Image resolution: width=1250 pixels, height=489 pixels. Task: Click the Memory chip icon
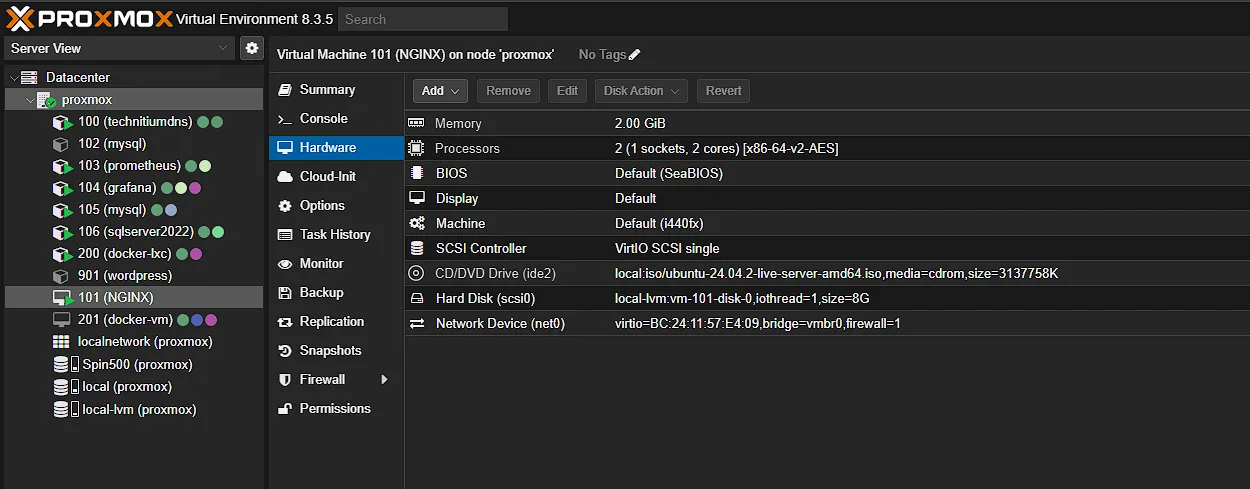pos(417,123)
